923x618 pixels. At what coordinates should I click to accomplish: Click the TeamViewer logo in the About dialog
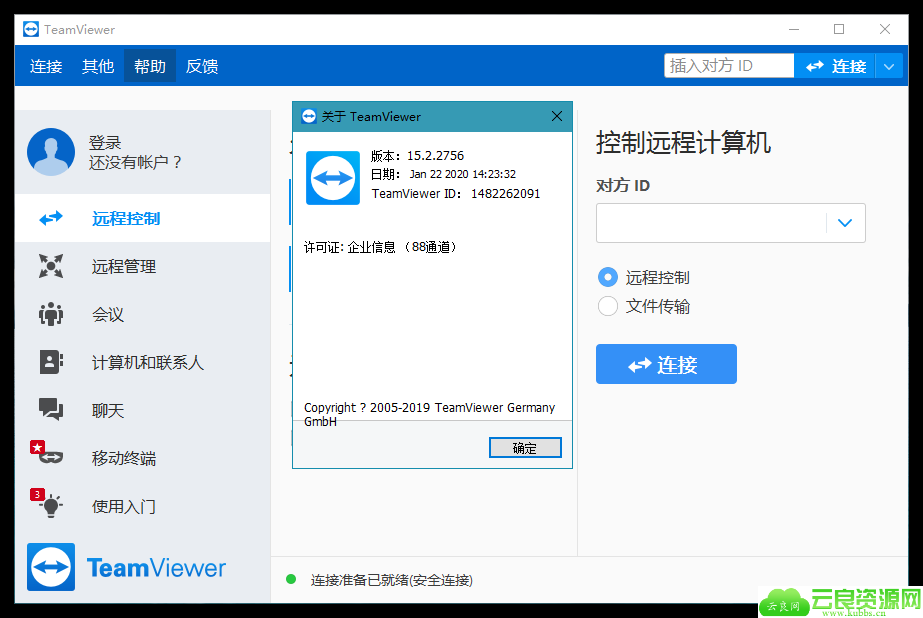332,178
